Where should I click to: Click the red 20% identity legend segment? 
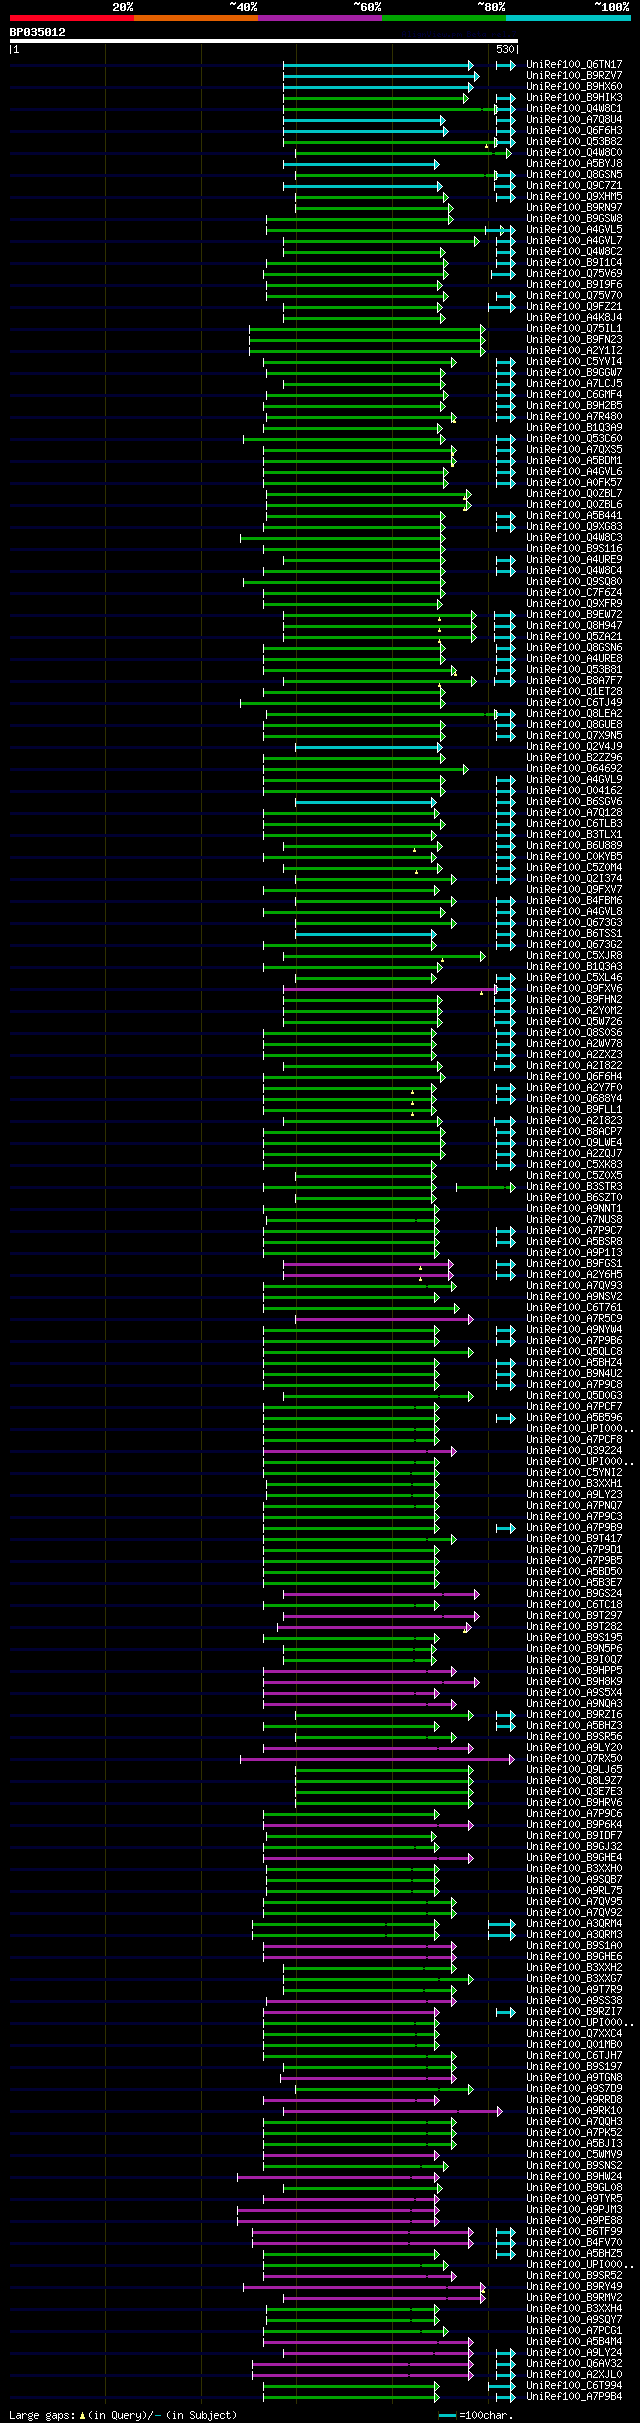[71, 18]
